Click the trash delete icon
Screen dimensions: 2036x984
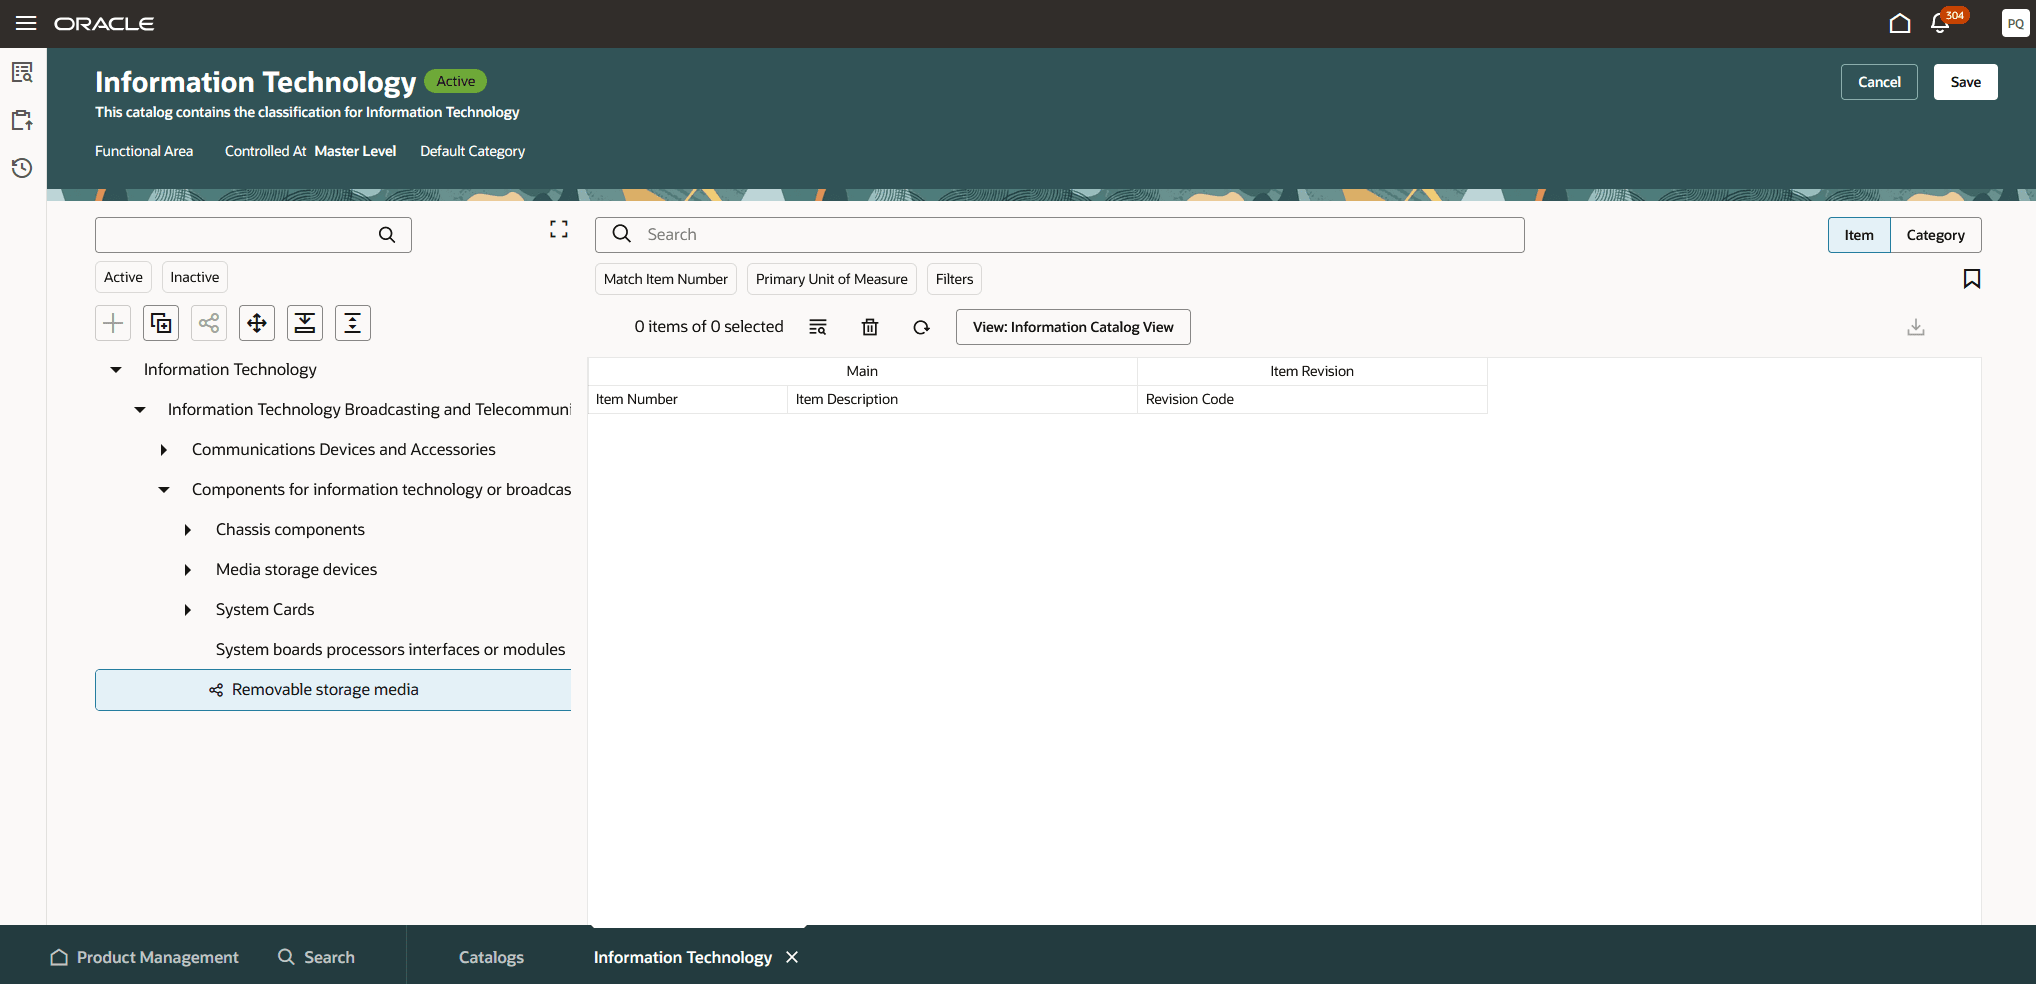coord(870,327)
